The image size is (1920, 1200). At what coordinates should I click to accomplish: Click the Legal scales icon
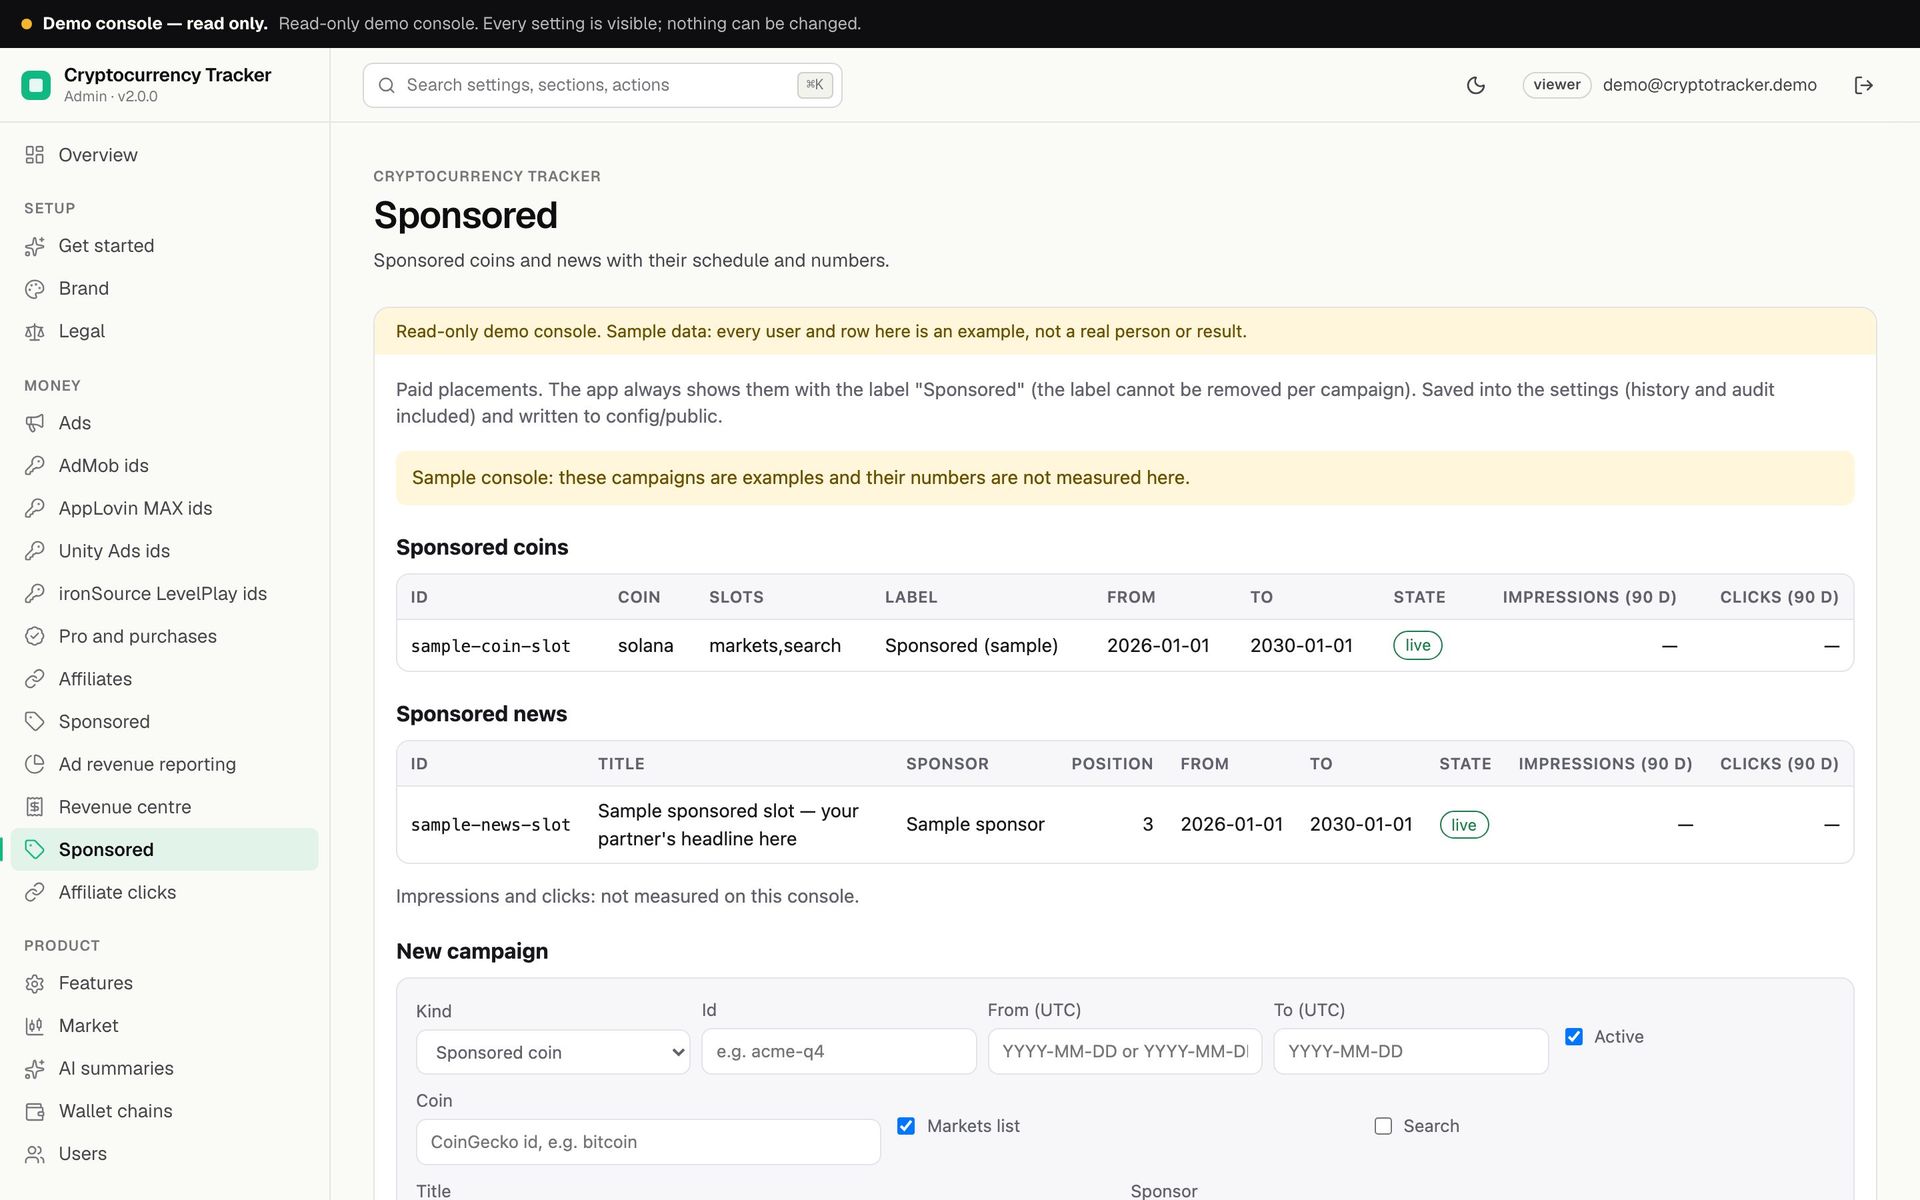[35, 331]
